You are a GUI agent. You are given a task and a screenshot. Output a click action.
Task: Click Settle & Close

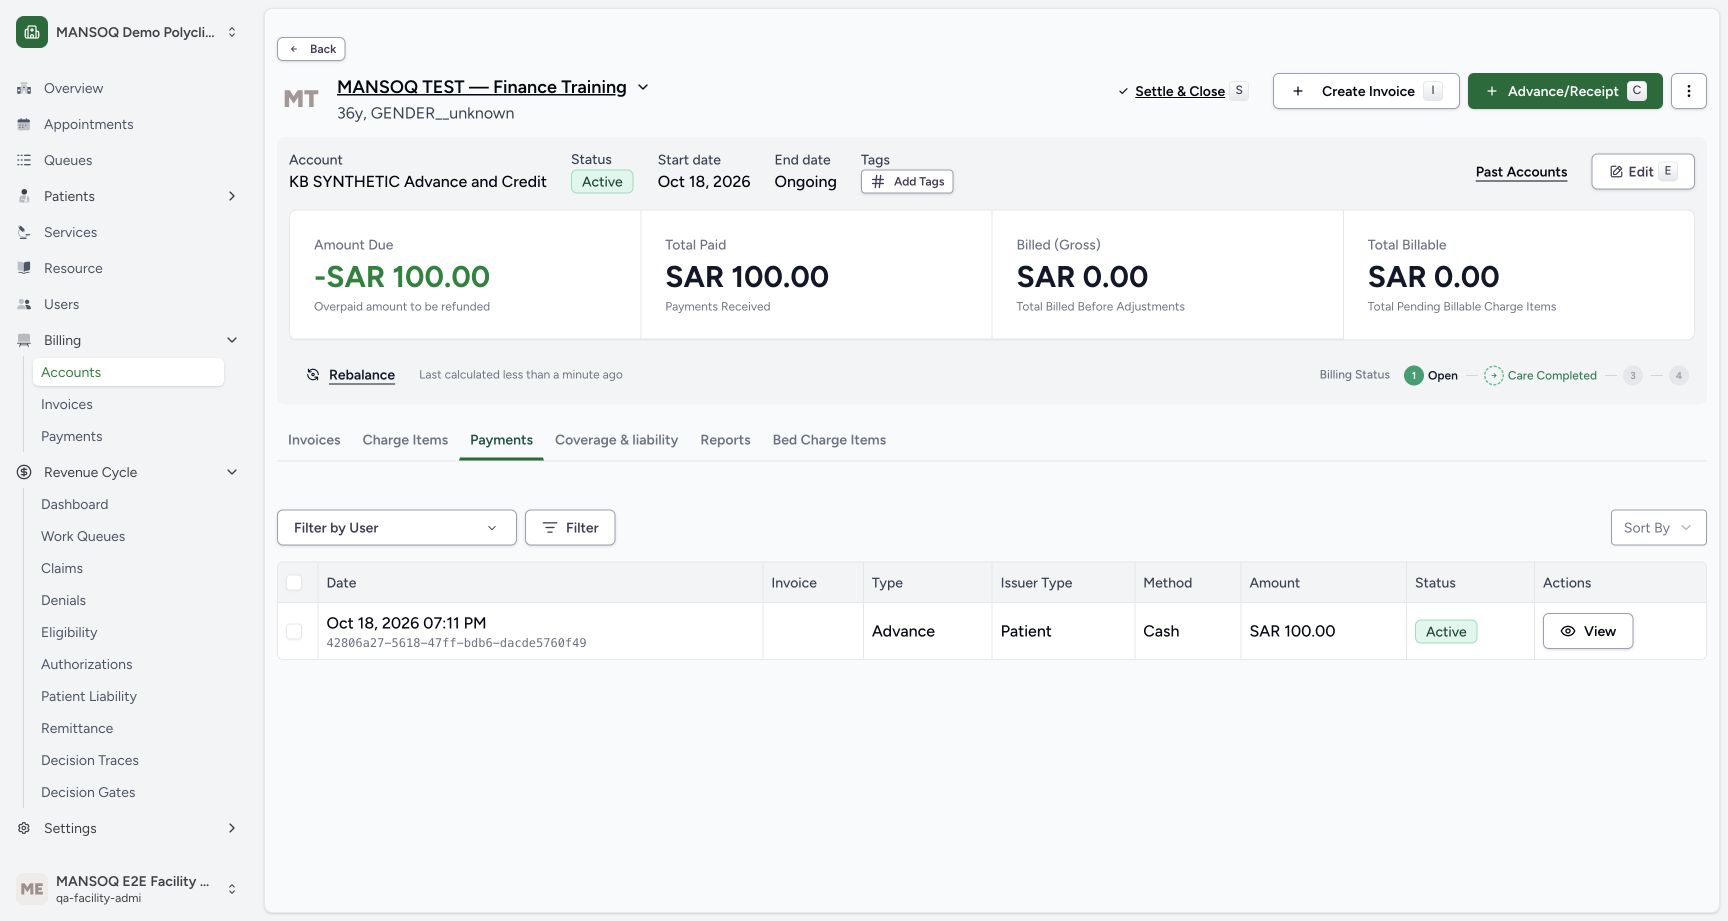[1182, 91]
